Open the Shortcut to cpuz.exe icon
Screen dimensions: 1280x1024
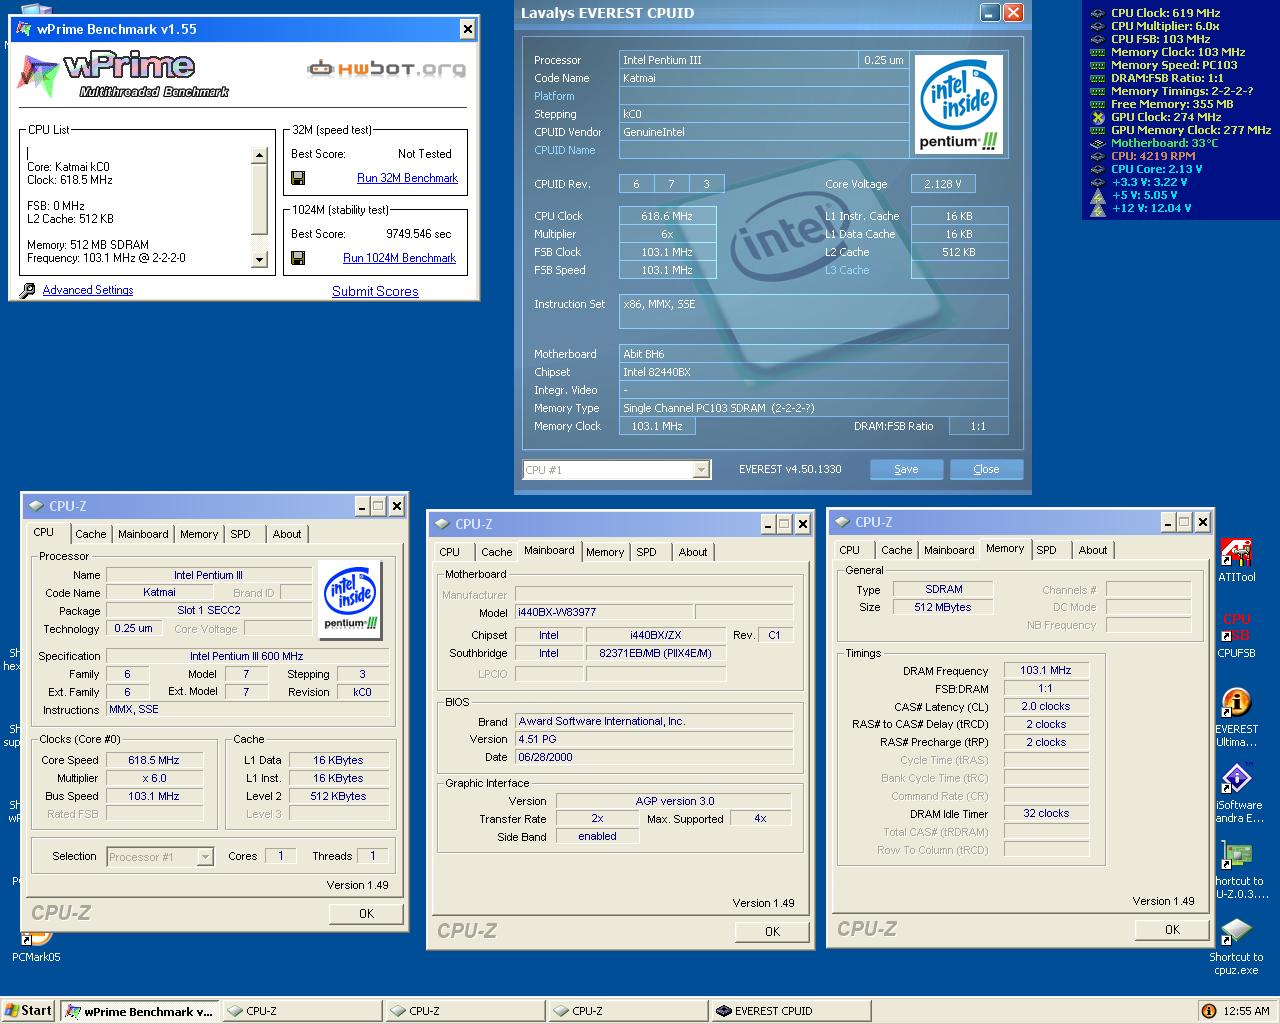point(1236,931)
